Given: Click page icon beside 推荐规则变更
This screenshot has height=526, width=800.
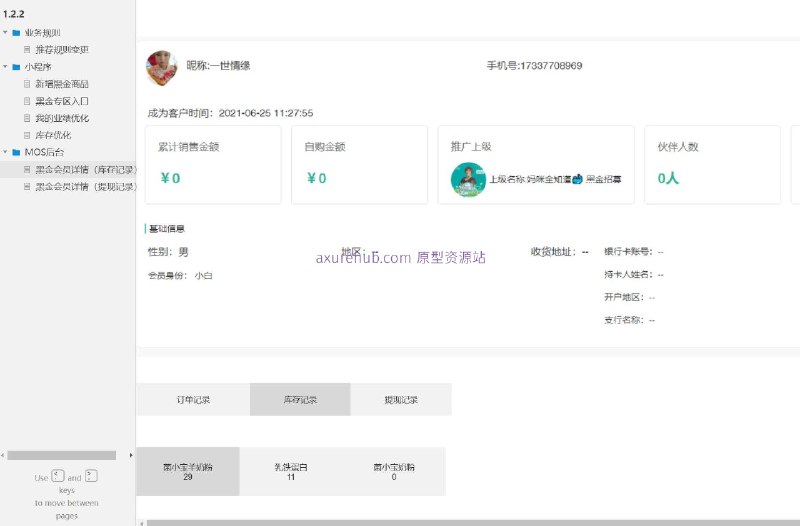Looking at the screenshot, I should pos(27,49).
